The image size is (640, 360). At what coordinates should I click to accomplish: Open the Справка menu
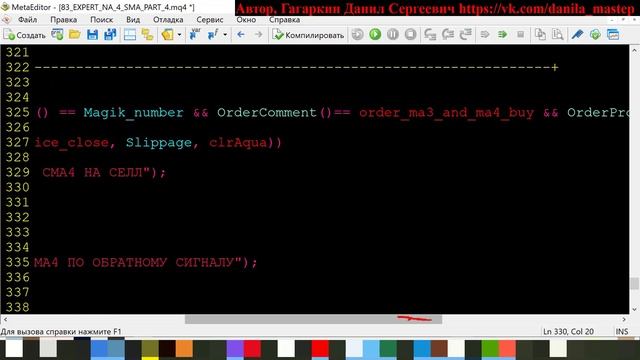click(284, 20)
